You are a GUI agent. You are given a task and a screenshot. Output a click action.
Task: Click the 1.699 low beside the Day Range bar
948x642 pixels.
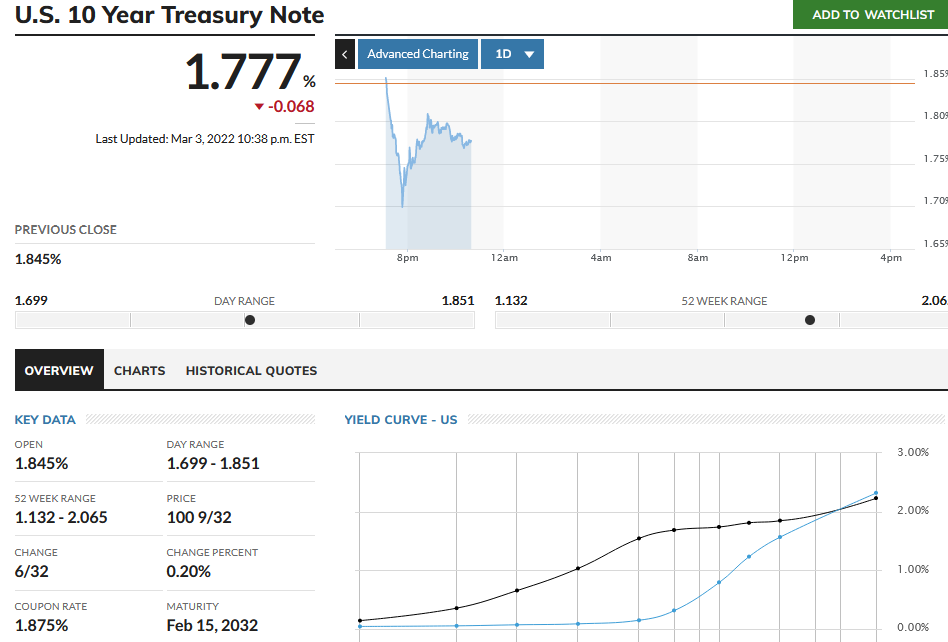point(31,300)
